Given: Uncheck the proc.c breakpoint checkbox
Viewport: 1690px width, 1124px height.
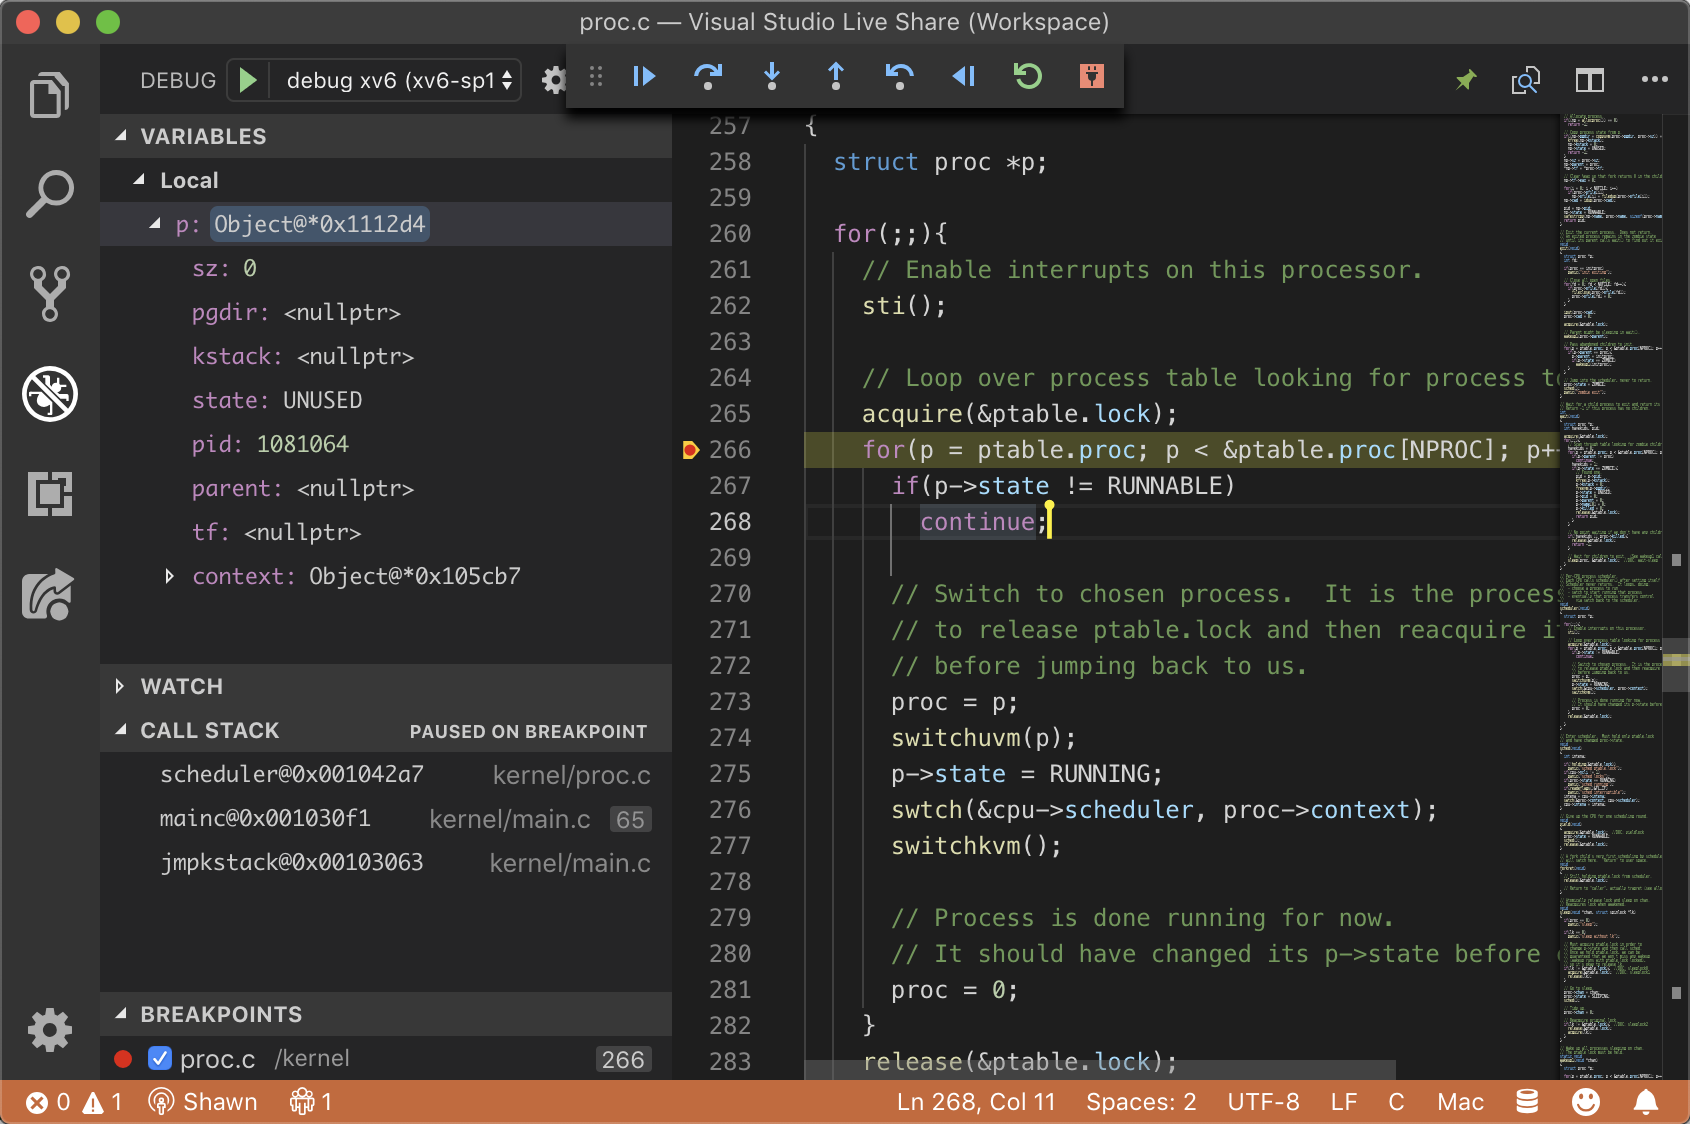Looking at the screenshot, I should tap(160, 1058).
